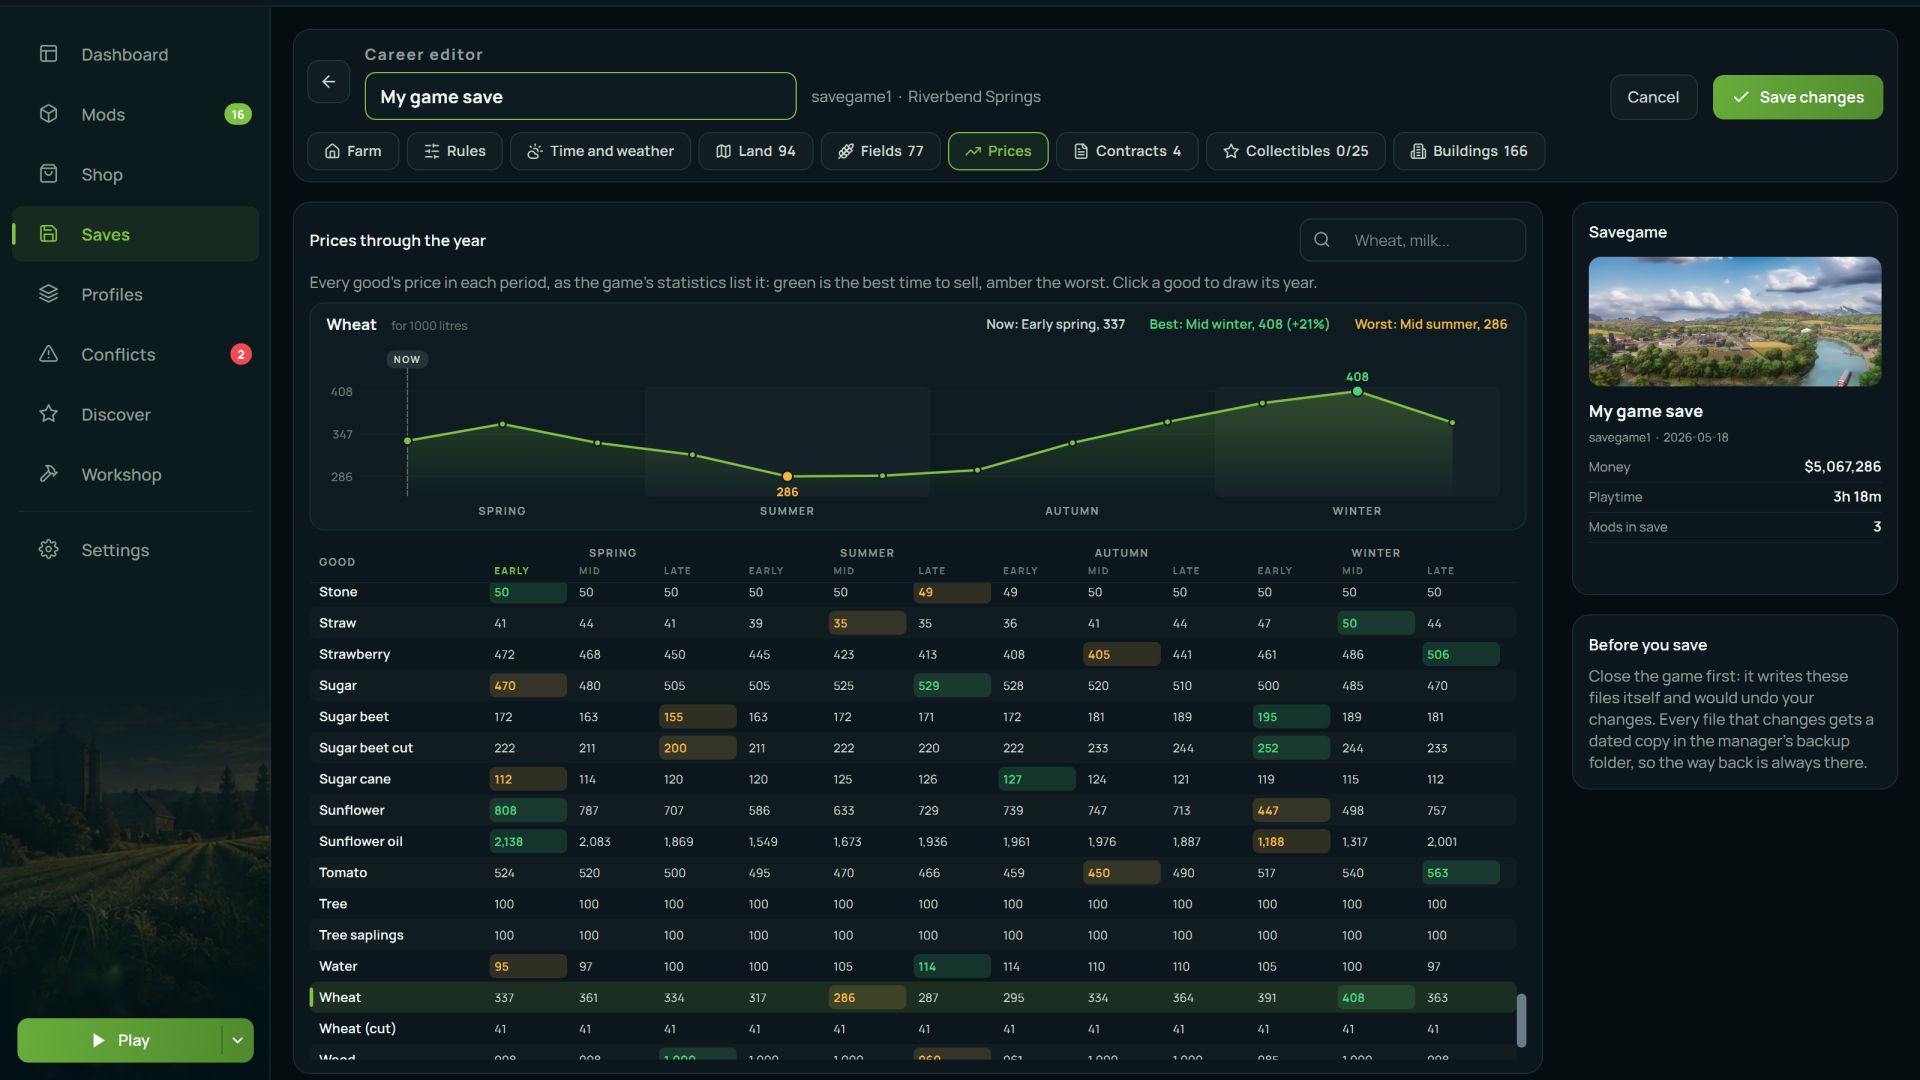This screenshot has height=1080, width=1920.
Task: Click the Contracts document icon
Action: pyautogui.click(x=1081, y=151)
